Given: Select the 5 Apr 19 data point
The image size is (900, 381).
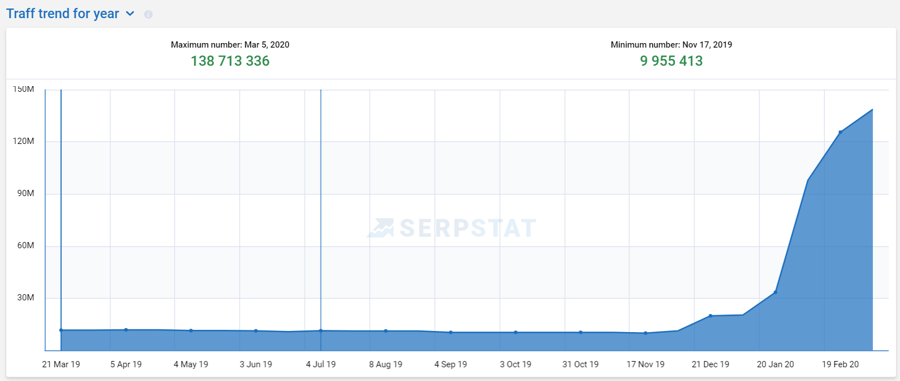Looking at the screenshot, I should pos(126,329).
